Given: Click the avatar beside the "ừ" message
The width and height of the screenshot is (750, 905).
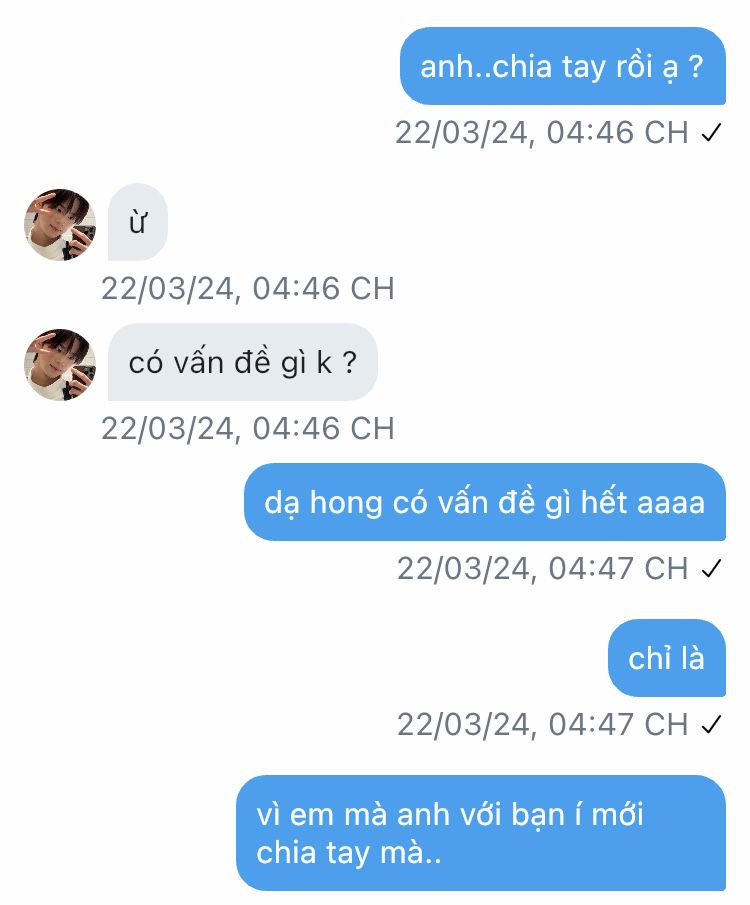Looking at the screenshot, I should point(60,224).
